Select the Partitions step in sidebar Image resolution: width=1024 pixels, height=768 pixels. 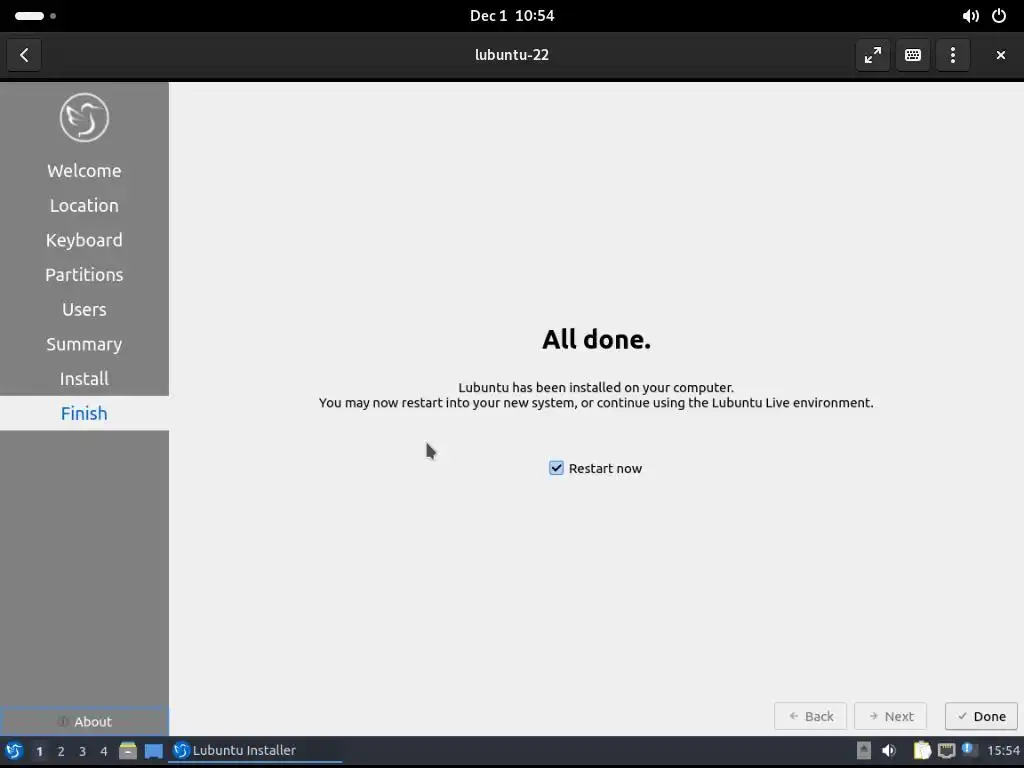(84, 274)
